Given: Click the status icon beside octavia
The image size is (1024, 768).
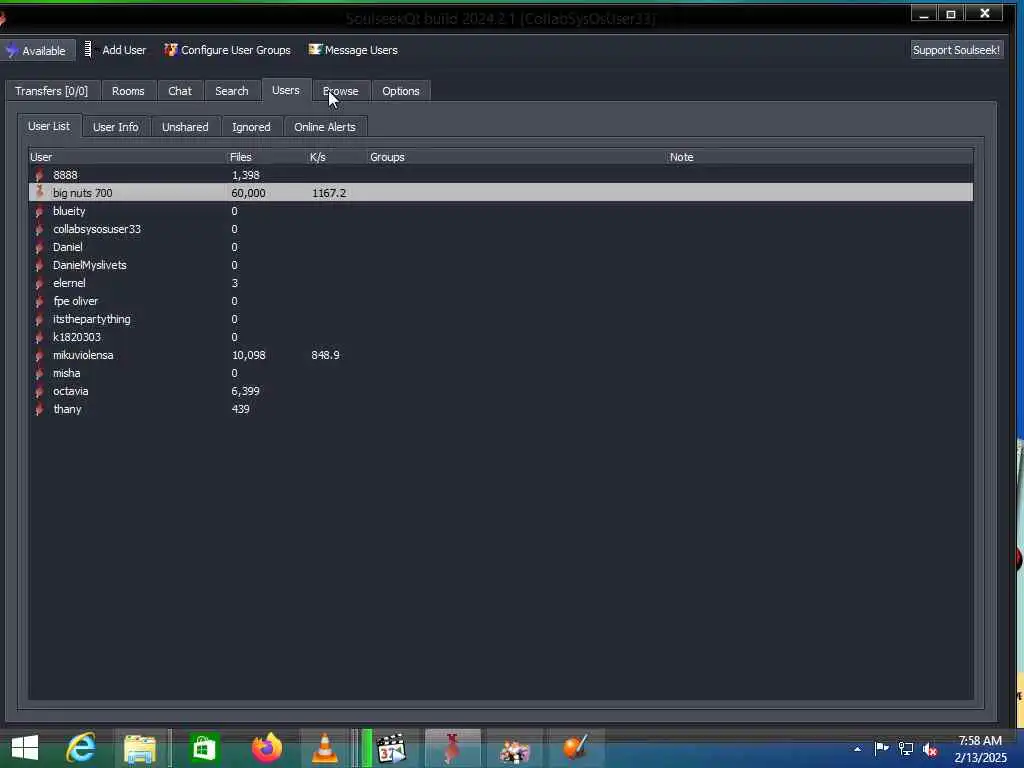Looking at the screenshot, I should tap(40, 391).
